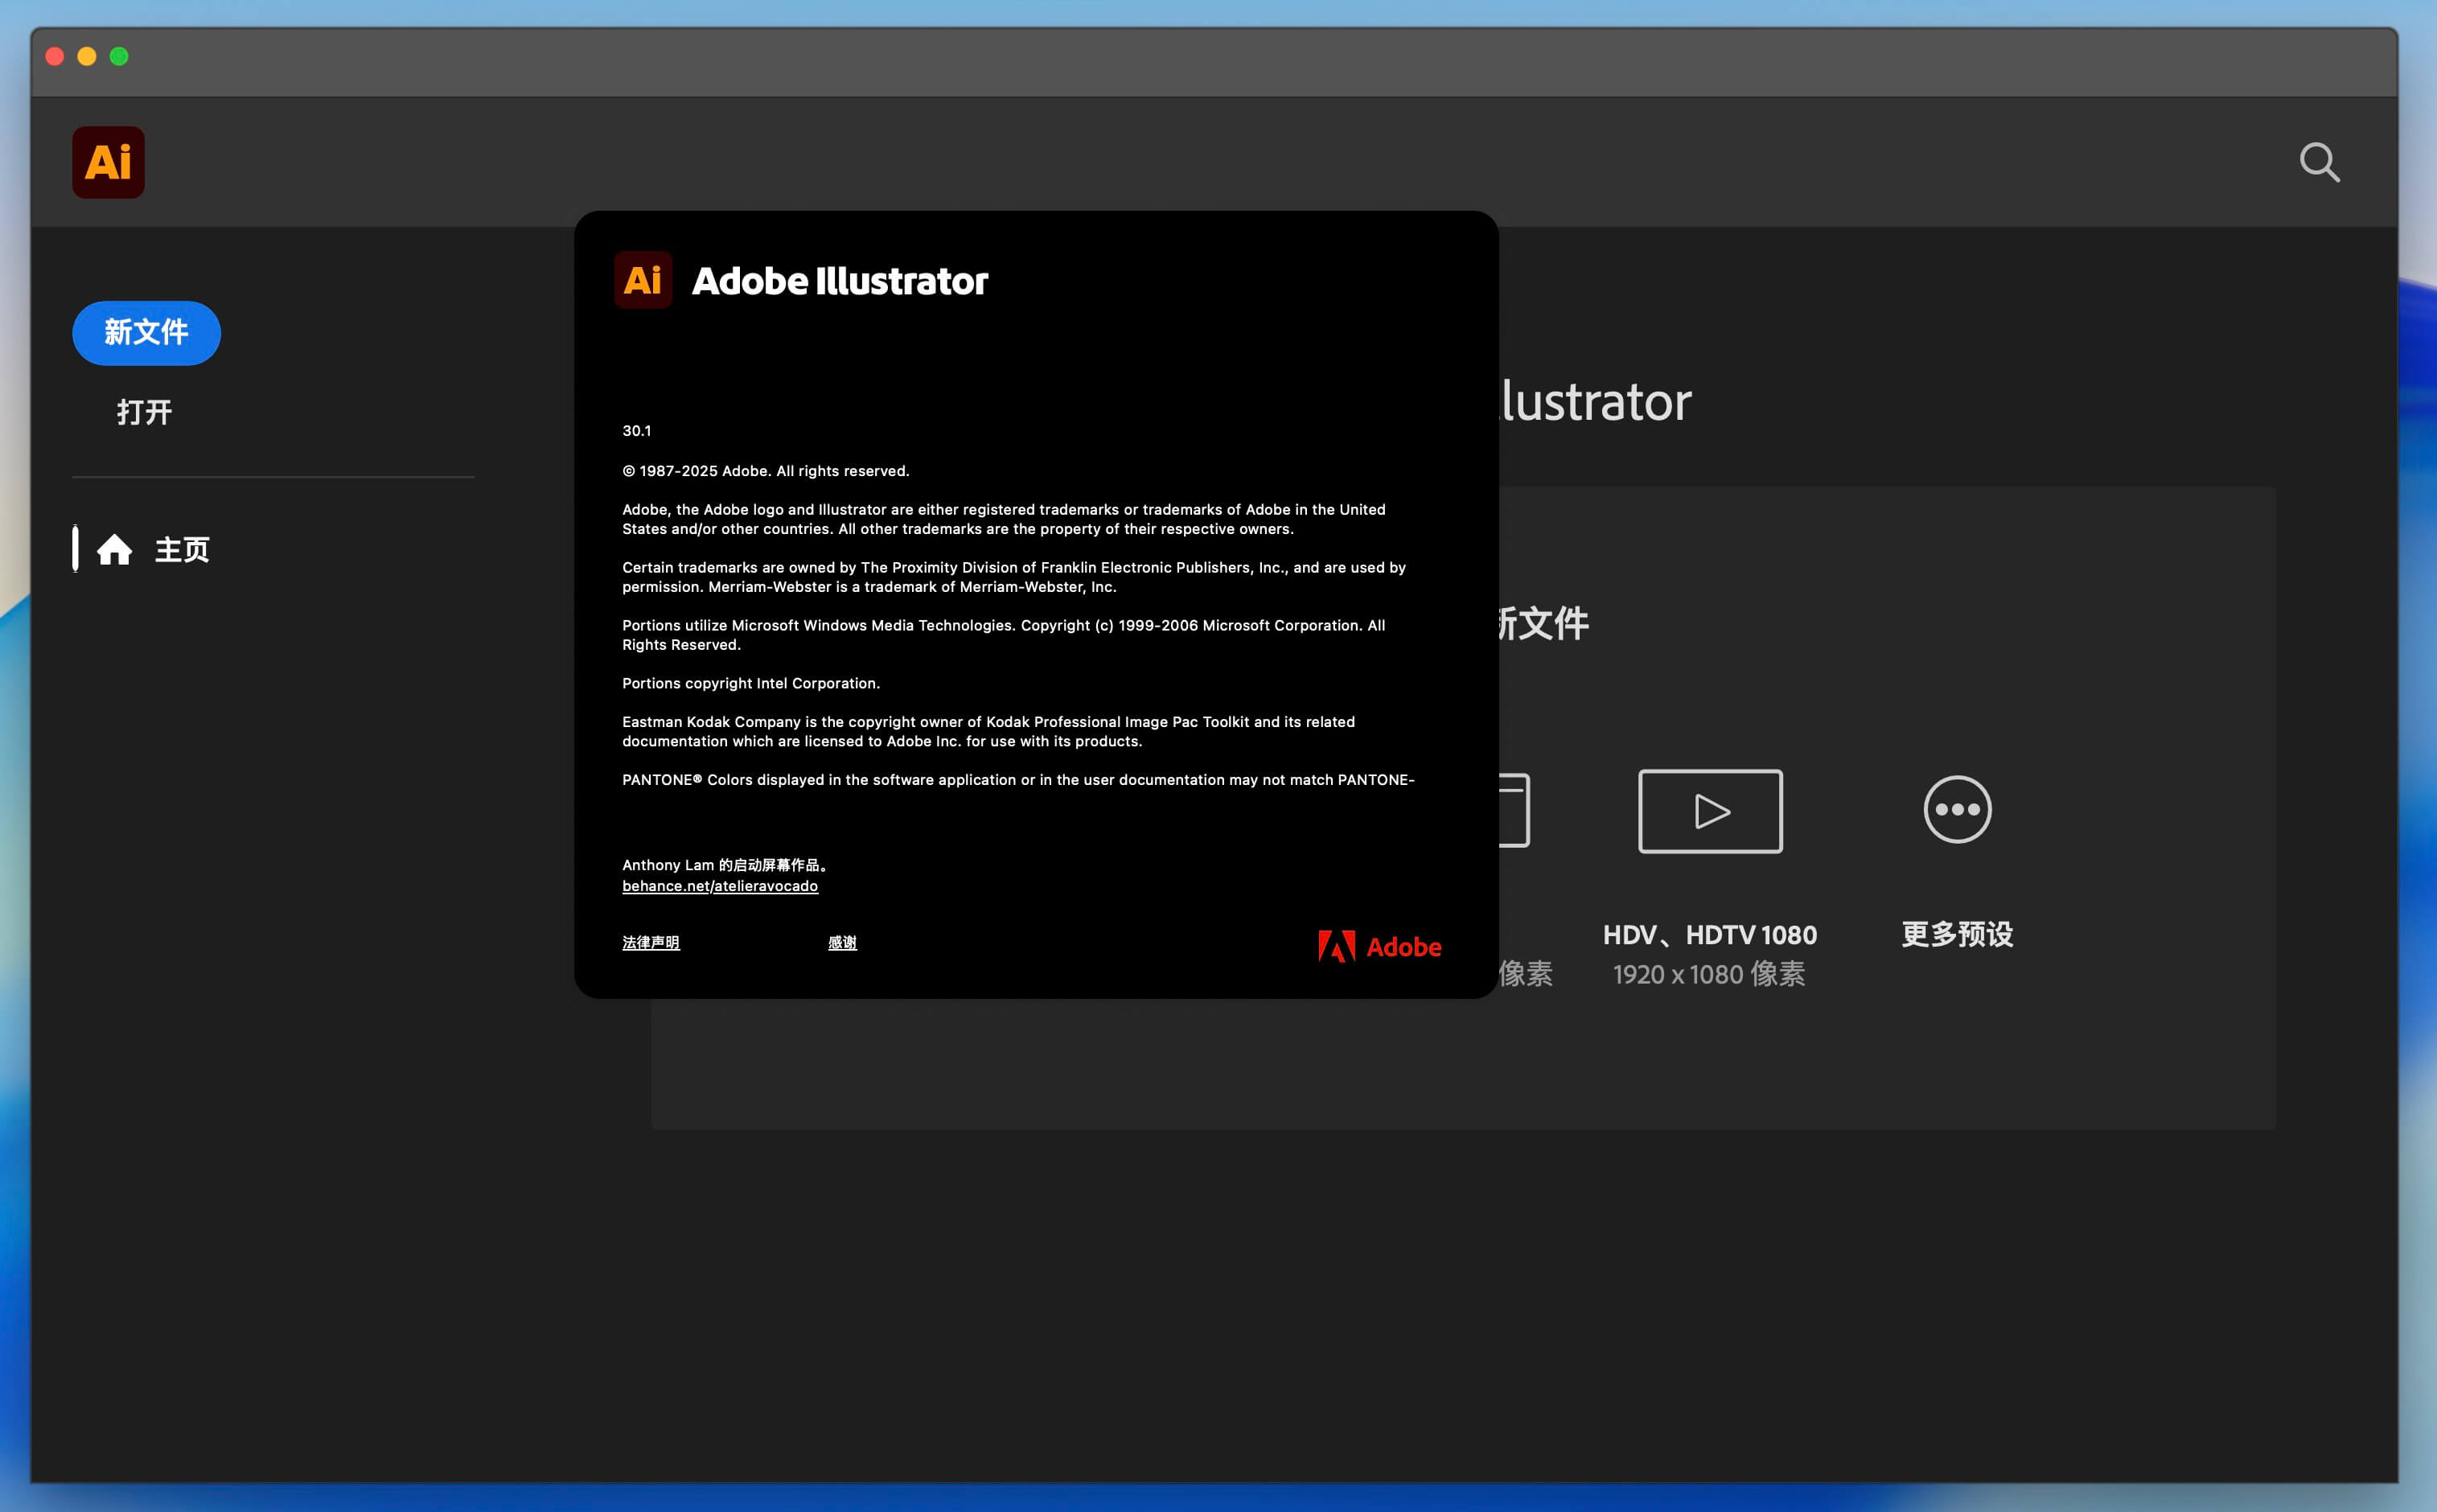Image resolution: width=2437 pixels, height=1512 pixels.
Task: Click the ellipsis icon above 更多预设
Action: [x=1956, y=810]
